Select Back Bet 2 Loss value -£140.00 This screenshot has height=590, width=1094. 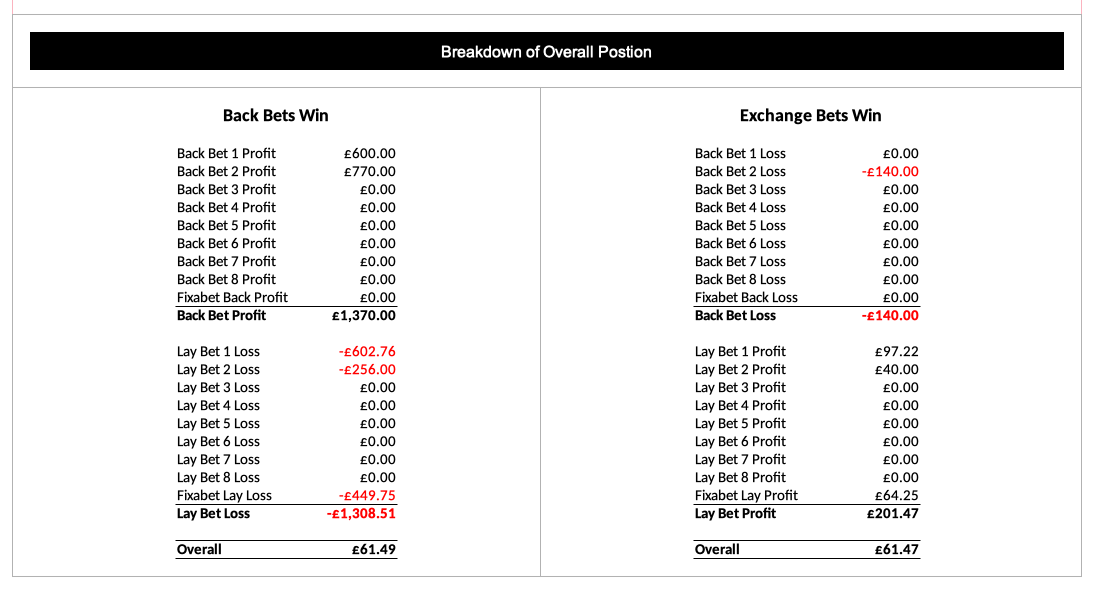pyautogui.click(x=890, y=172)
